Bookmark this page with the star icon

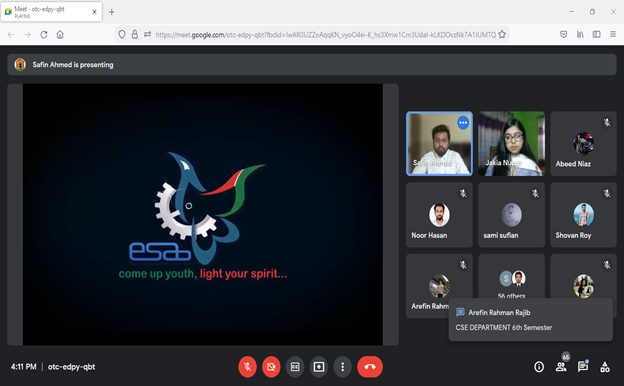point(502,35)
